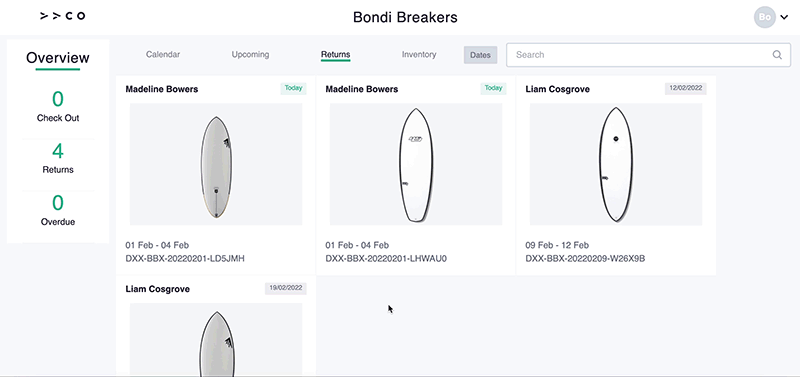The height and width of the screenshot is (377, 800).
Task: Go to the Inventory tab
Action: pyautogui.click(x=419, y=55)
